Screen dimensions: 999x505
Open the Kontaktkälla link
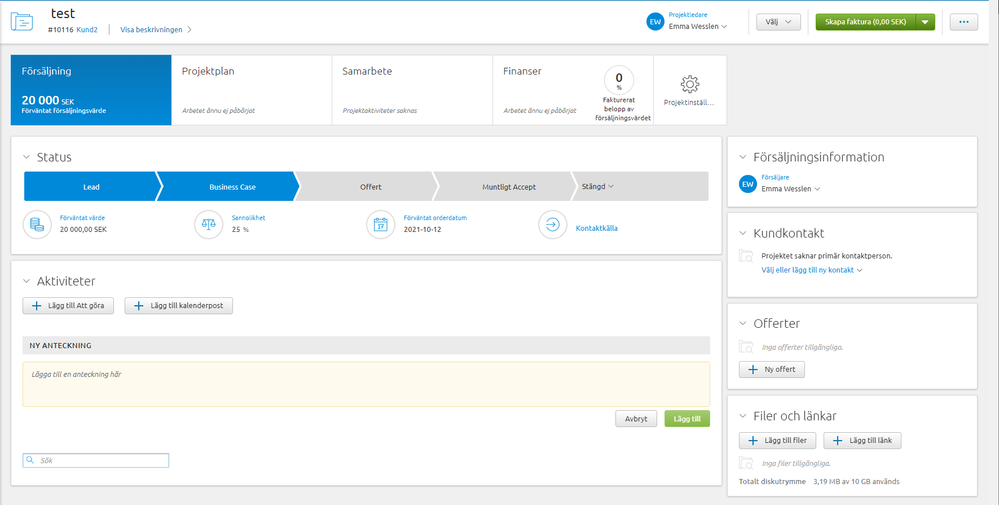click(x=596, y=228)
